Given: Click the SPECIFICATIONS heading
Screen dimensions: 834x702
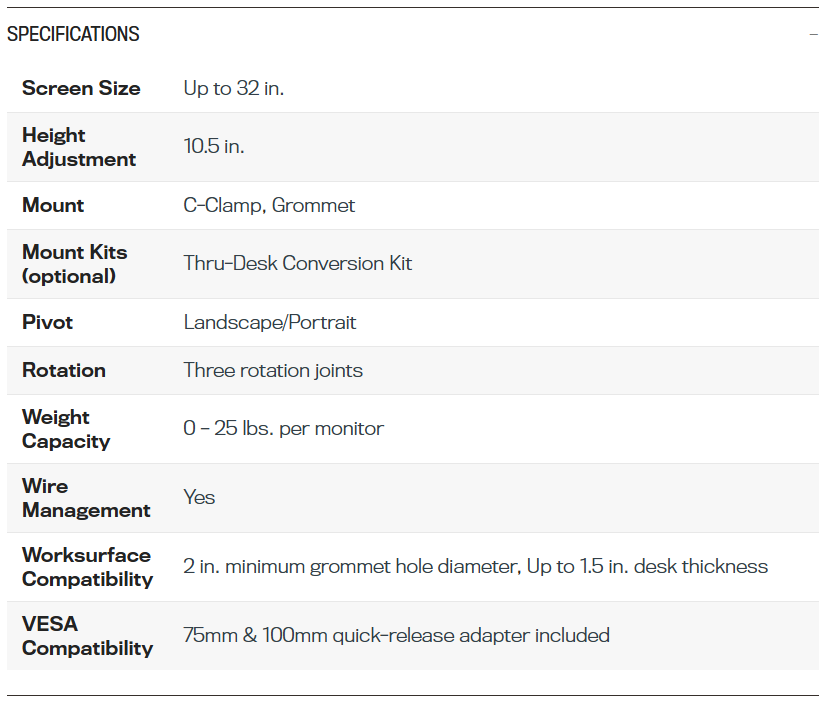Looking at the screenshot, I should point(73,34).
